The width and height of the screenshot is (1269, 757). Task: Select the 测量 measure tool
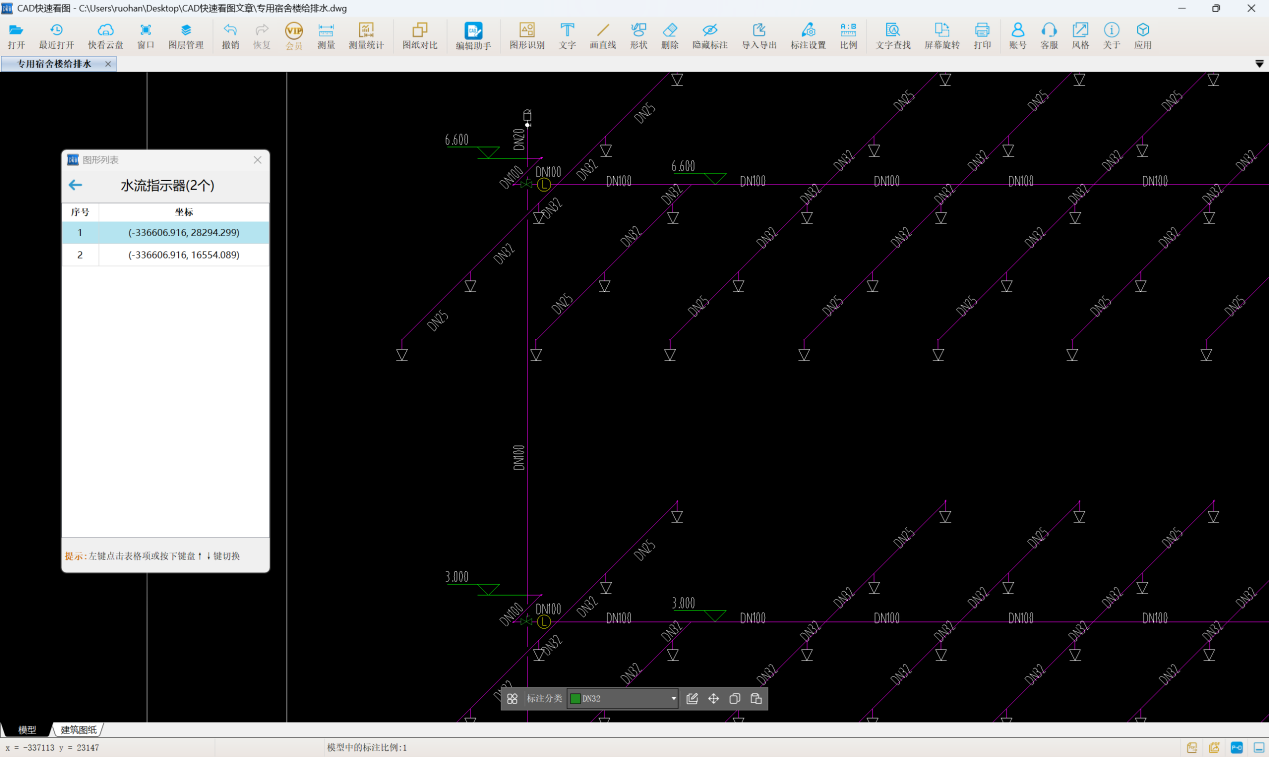pos(326,36)
